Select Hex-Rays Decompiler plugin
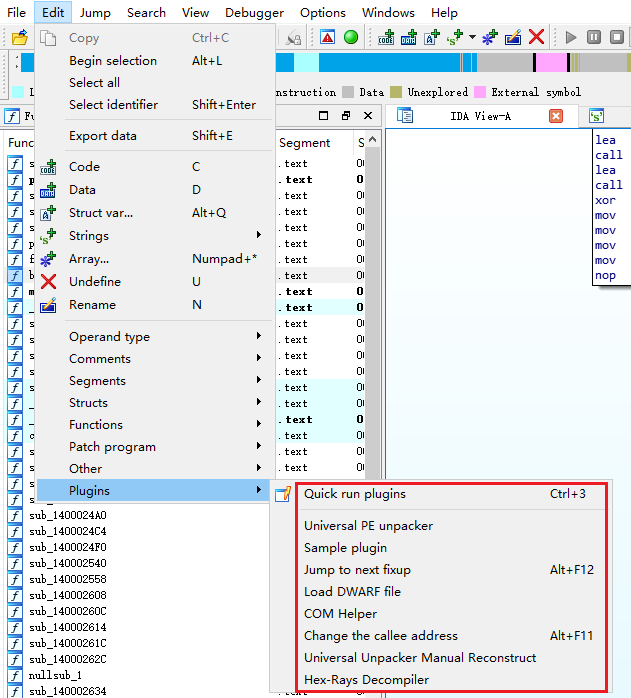This screenshot has width=631, height=698. tap(366, 680)
